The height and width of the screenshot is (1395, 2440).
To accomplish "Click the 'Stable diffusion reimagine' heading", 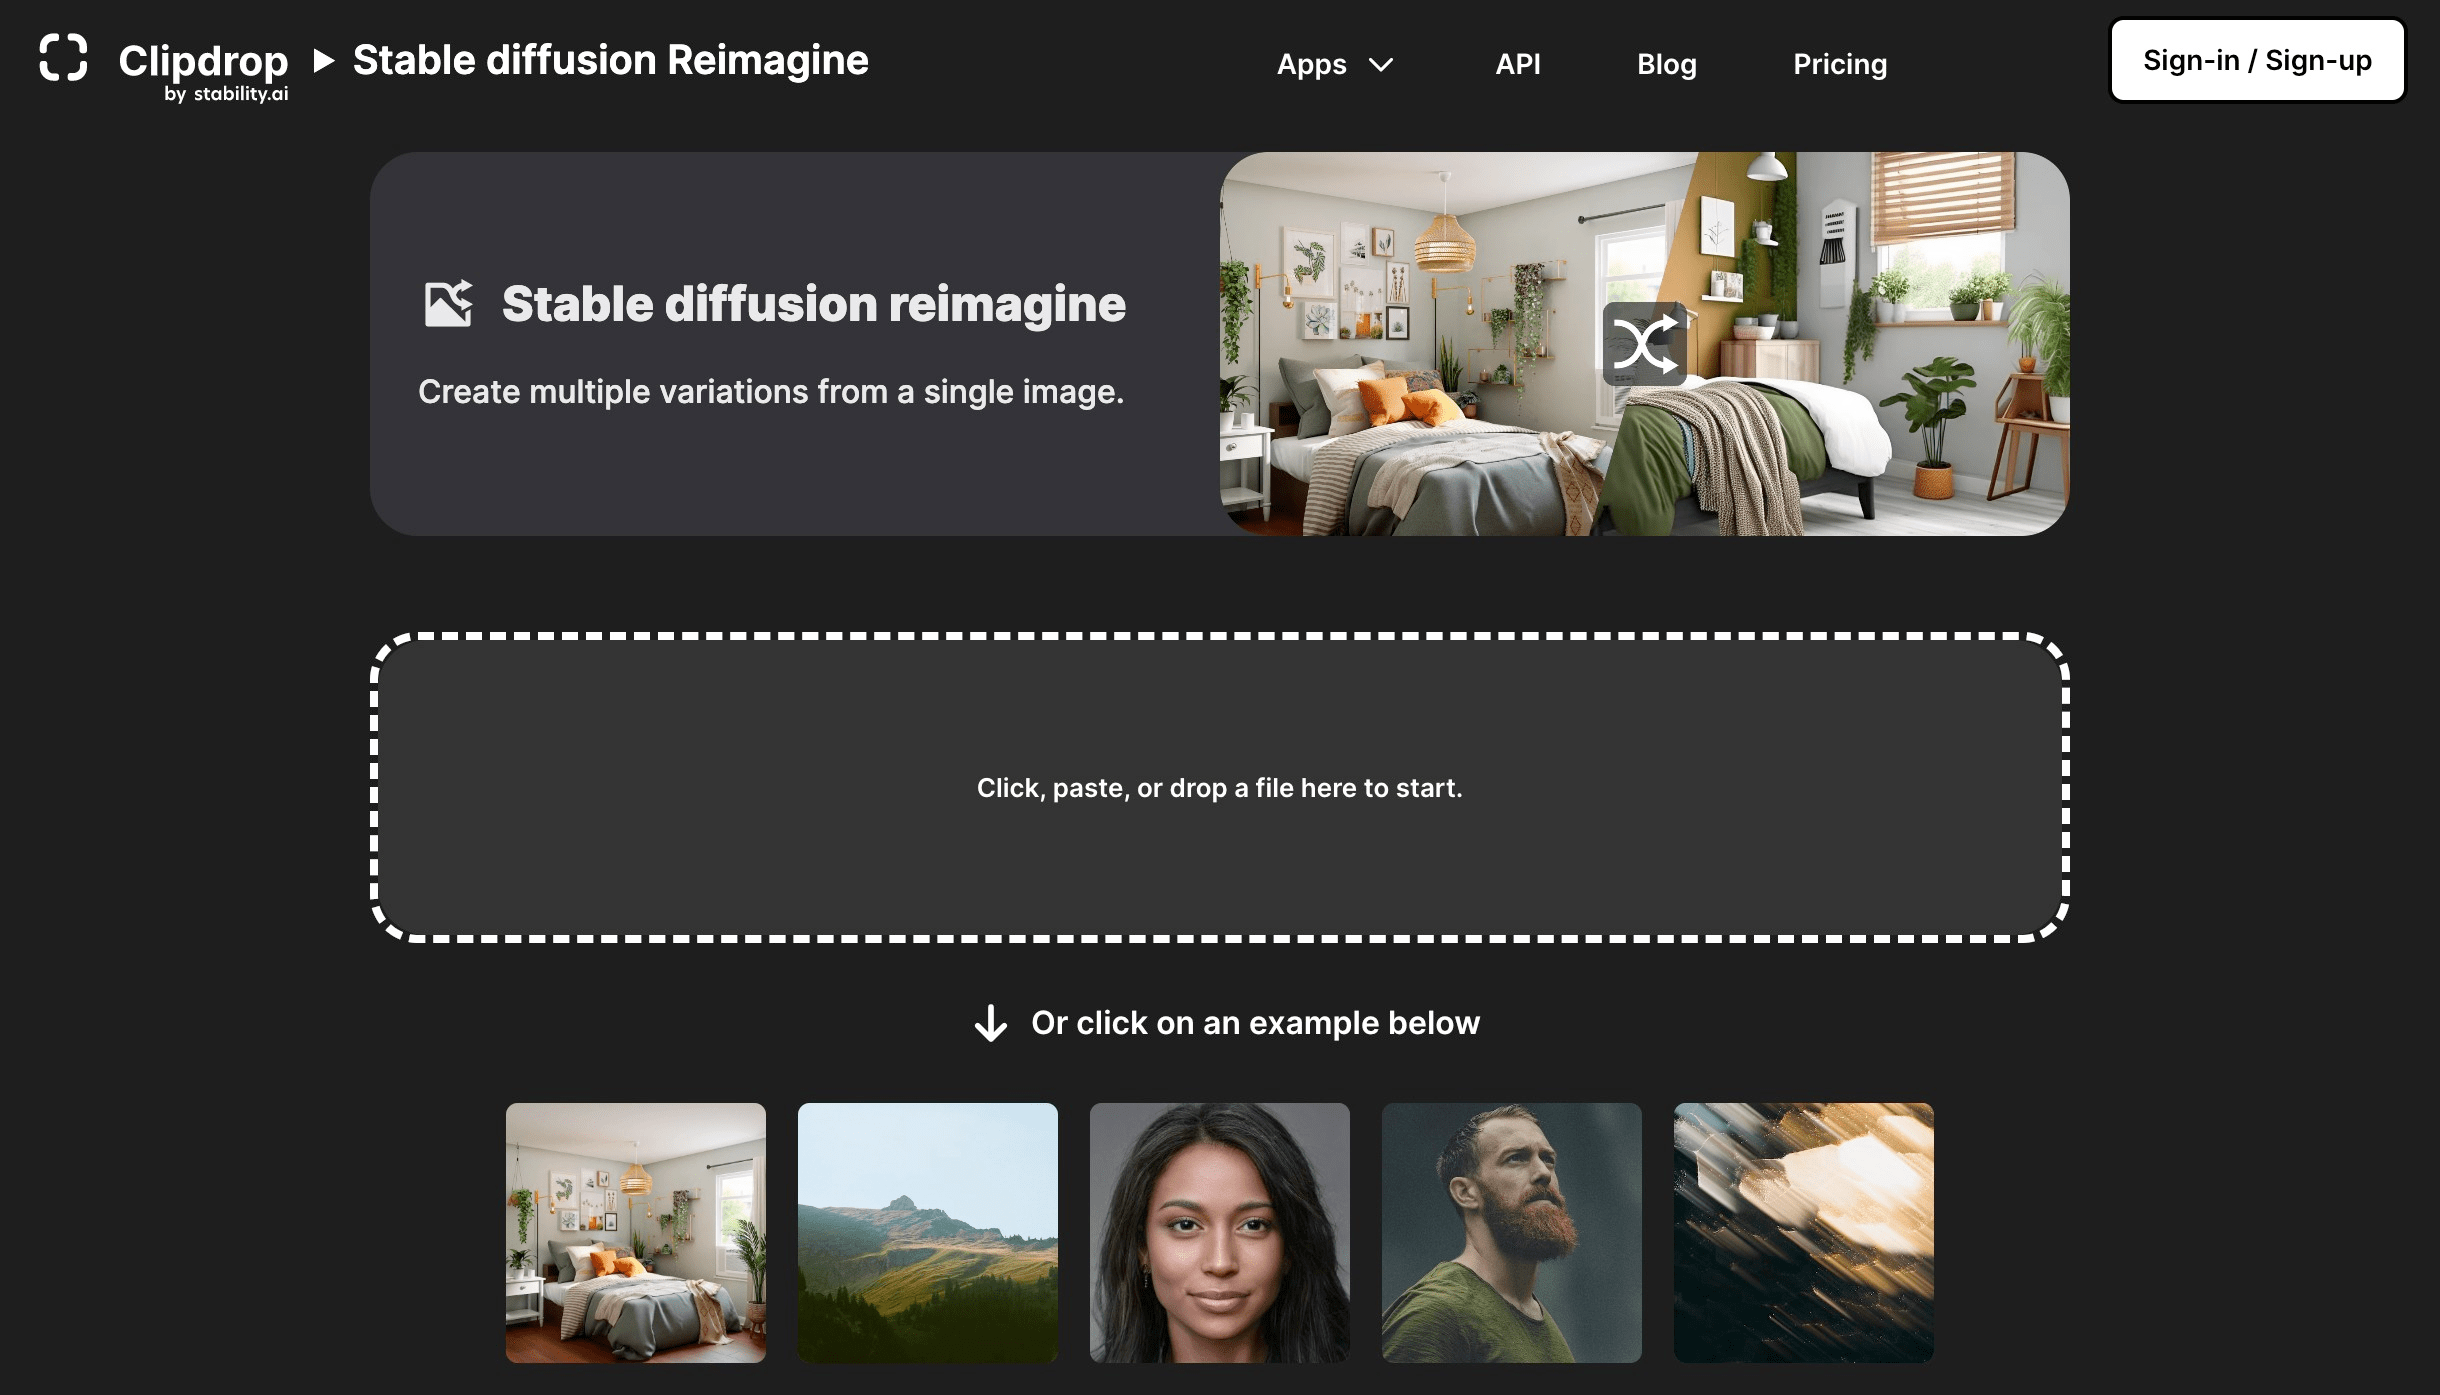I will coord(814,304).
